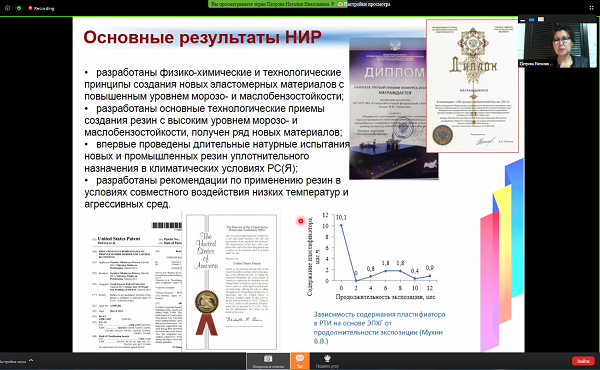Enter full screen mode icon
Image resolution: width=600 pixels, height=370 pixels.
click(x=592, y=7)
